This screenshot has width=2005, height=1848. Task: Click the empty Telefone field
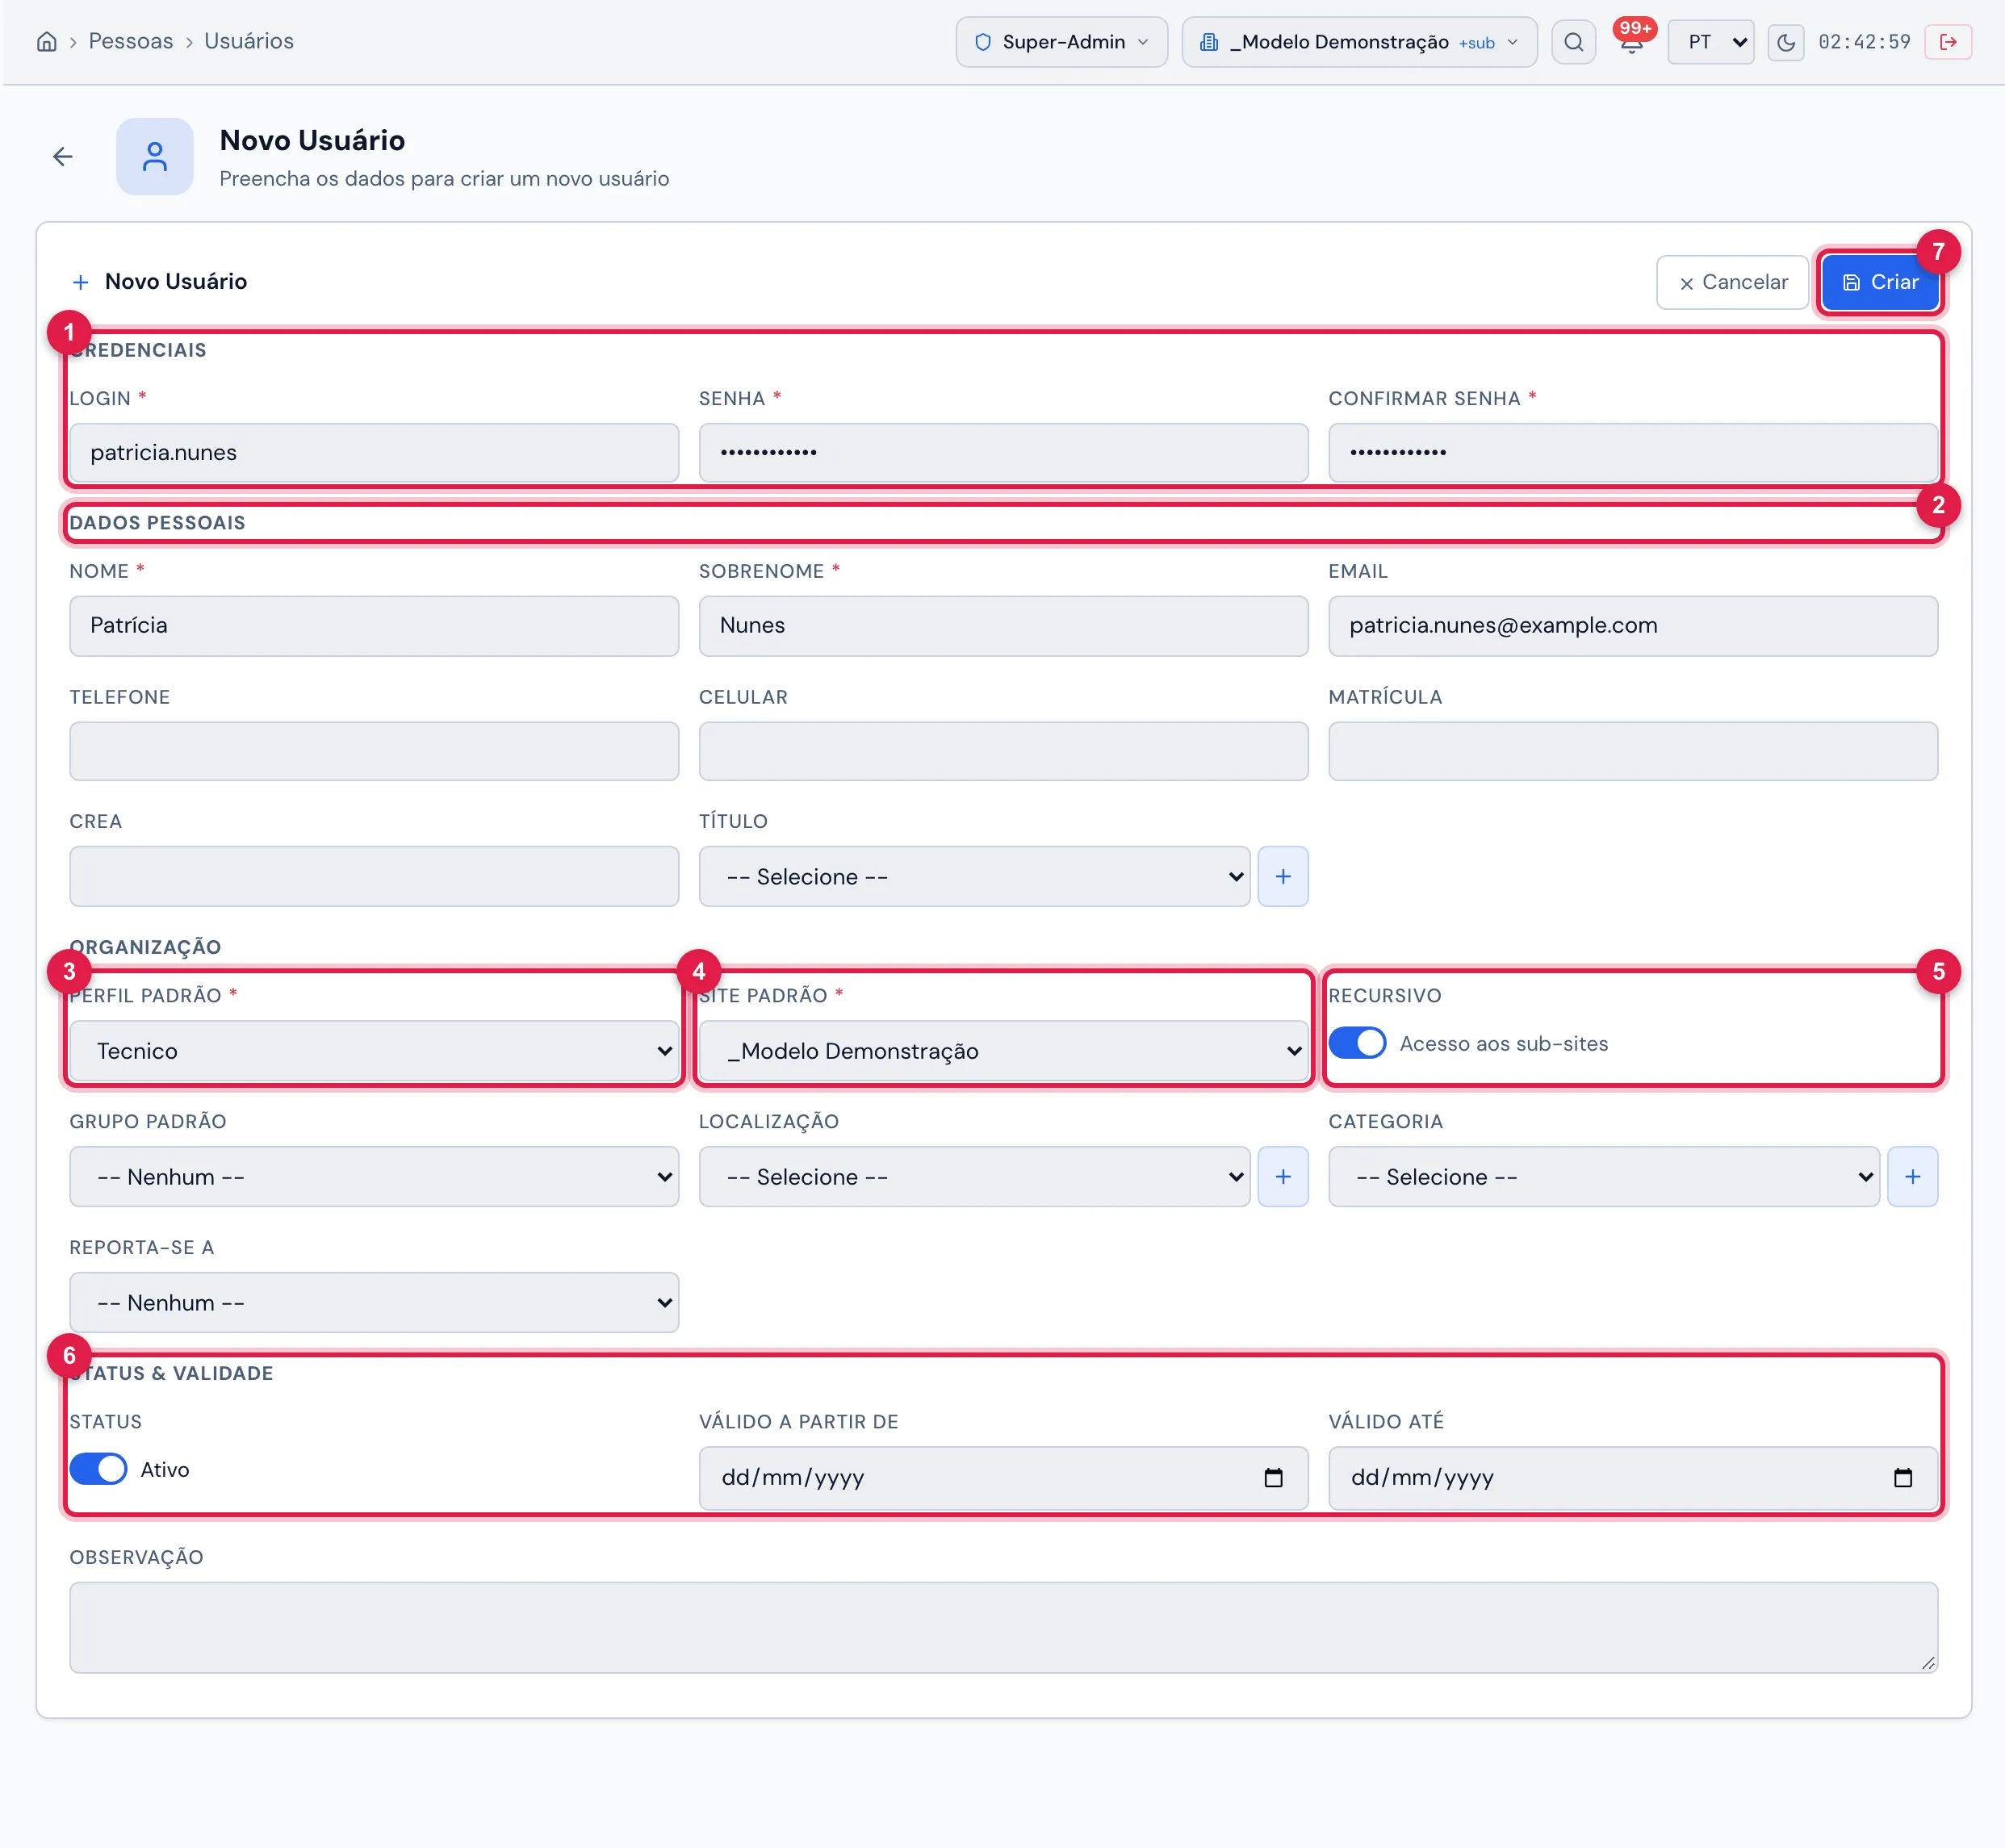coord(374,751)
